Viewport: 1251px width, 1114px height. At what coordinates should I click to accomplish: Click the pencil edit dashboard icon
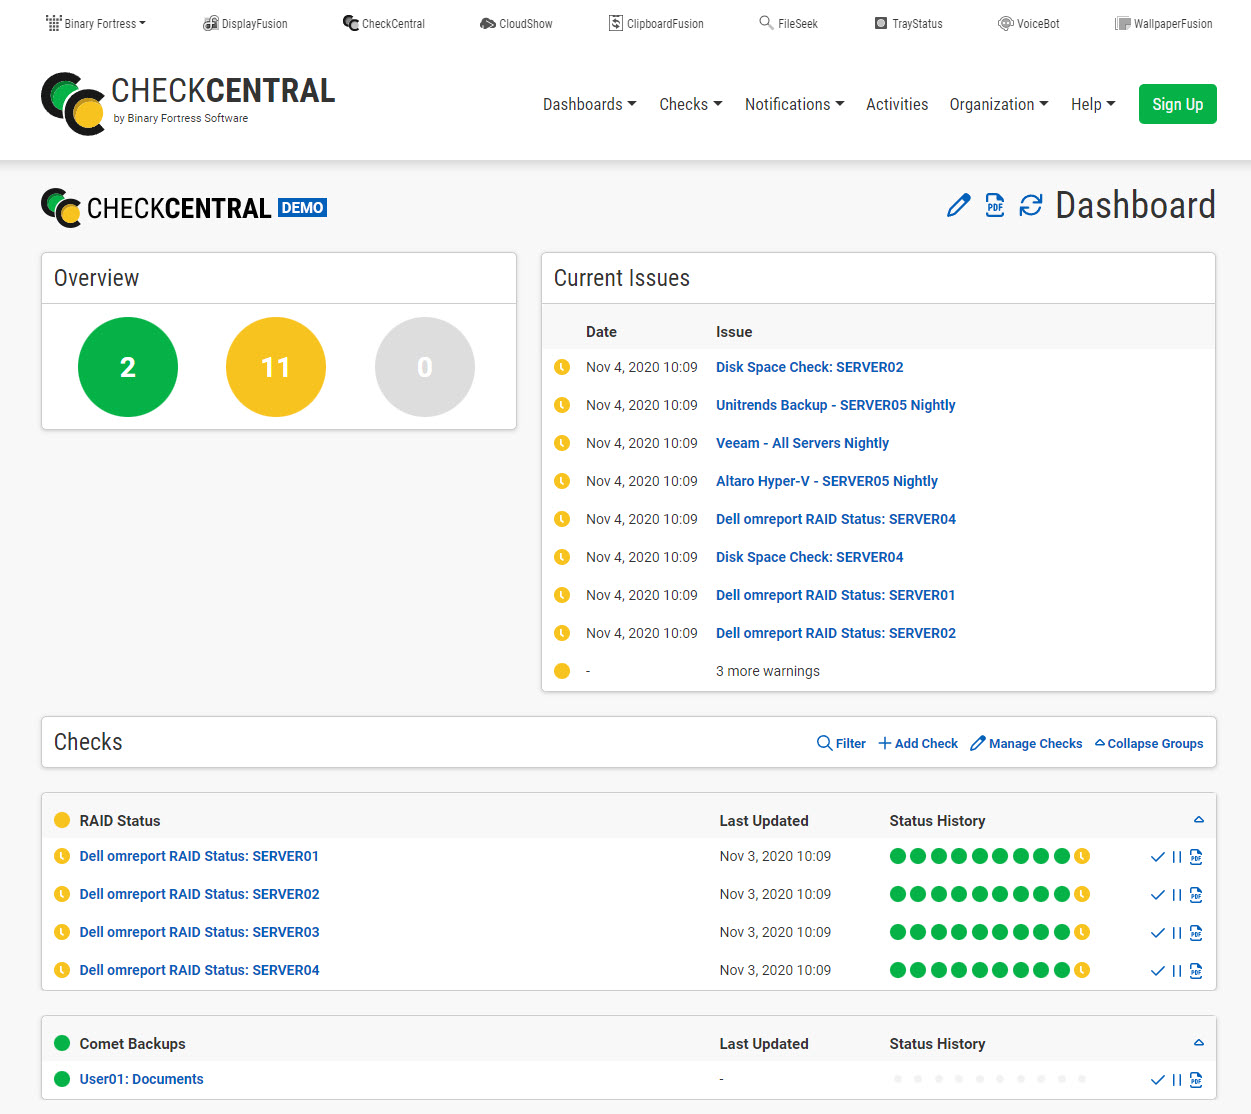point(958,205)
